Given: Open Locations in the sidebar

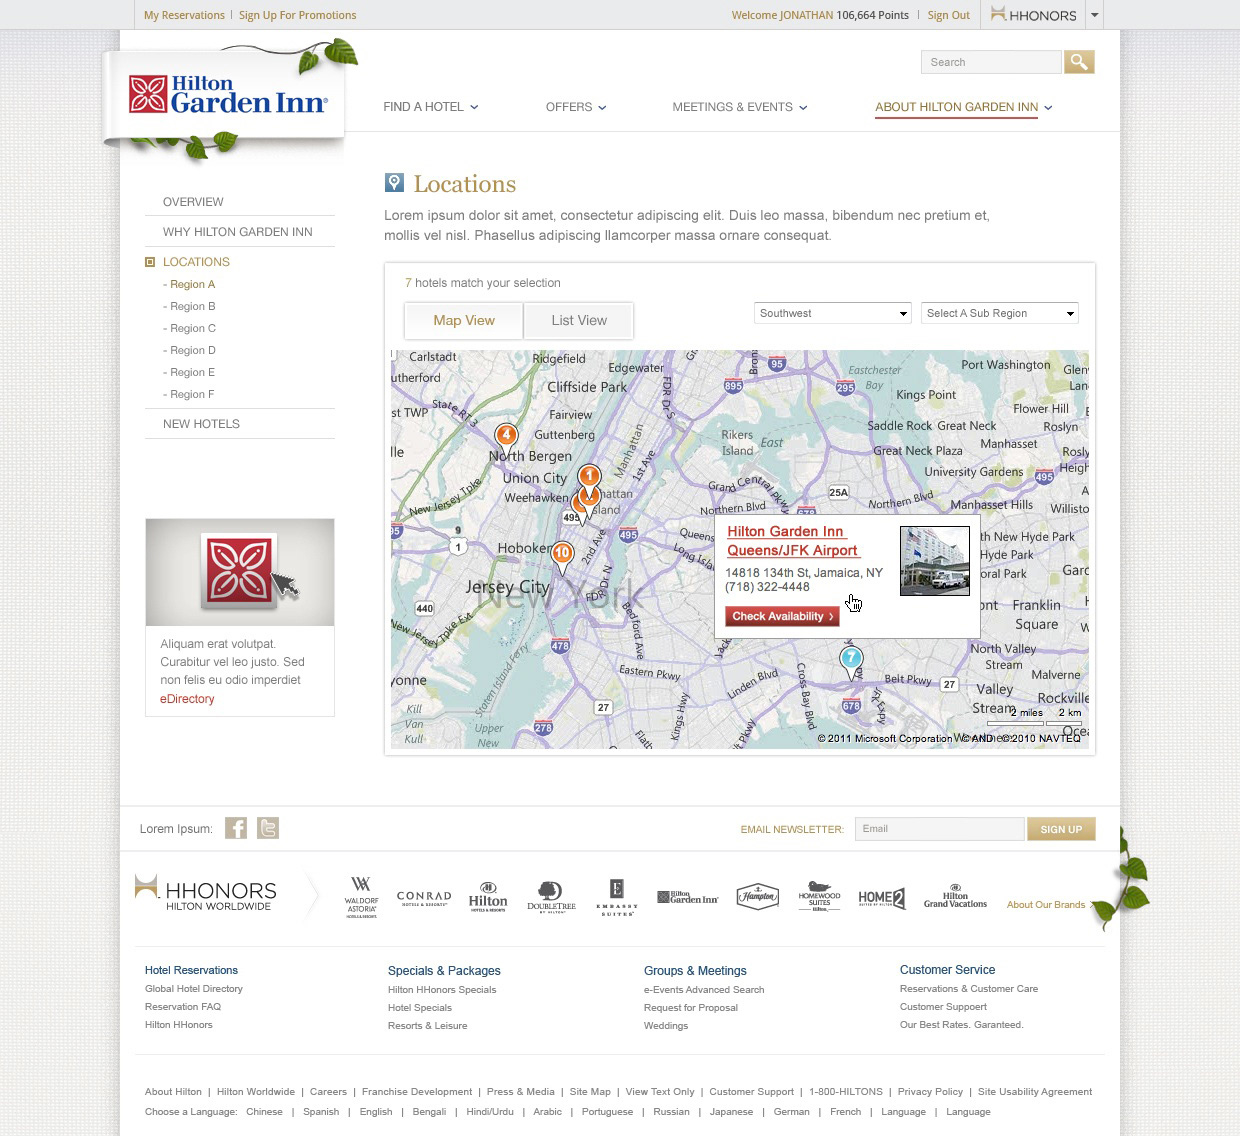Looking at the screenshot, I should (196, 262).
